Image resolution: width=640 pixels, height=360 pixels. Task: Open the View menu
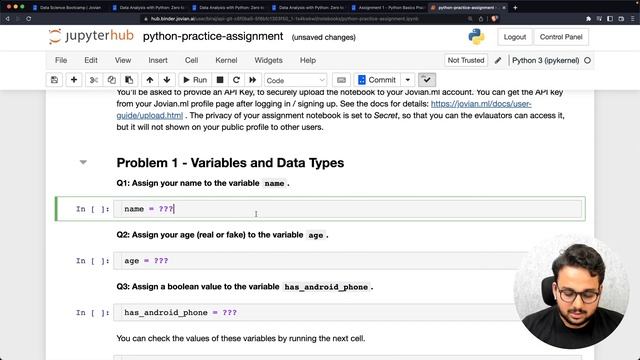[123, 60]
